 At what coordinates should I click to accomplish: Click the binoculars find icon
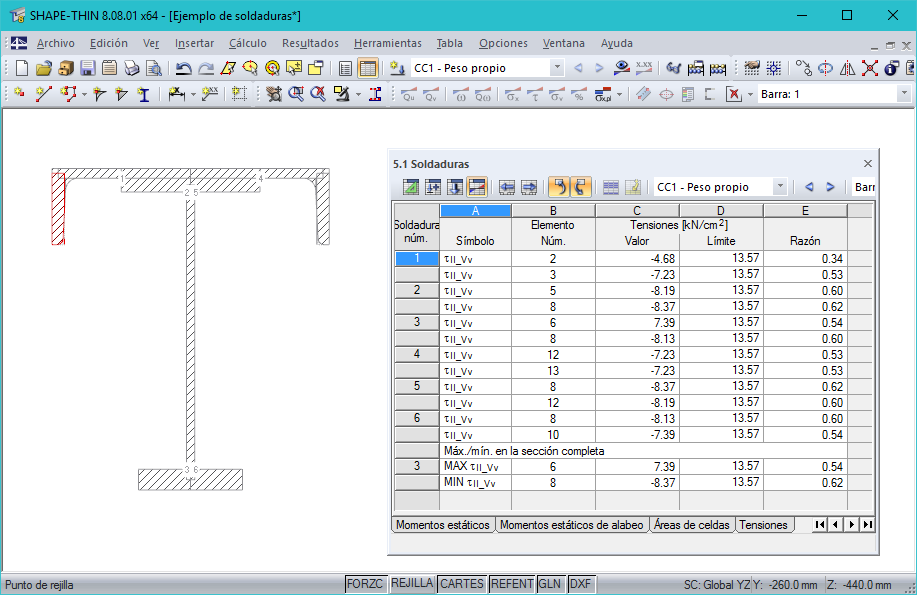674,68
